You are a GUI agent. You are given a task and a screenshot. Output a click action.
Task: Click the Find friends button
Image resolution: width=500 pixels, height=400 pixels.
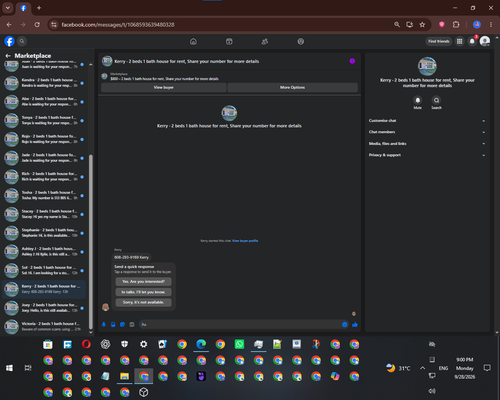439,41
